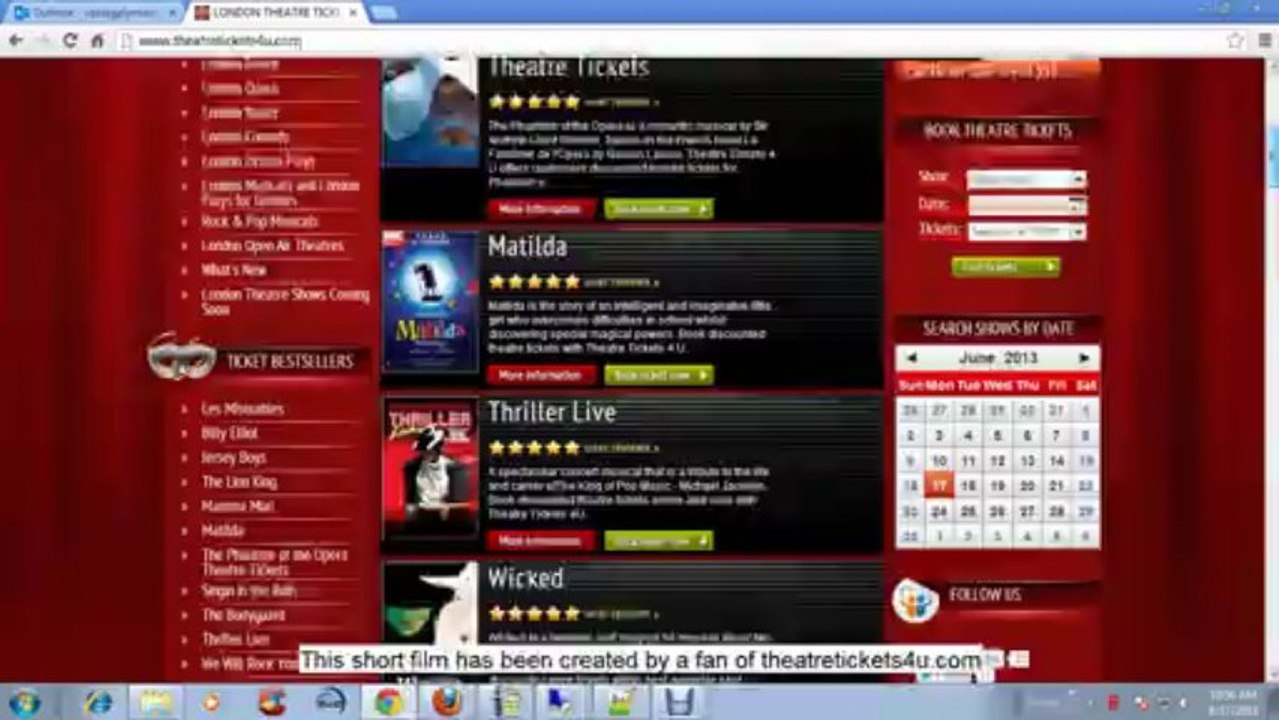
Task: Select June 10 in the calendar
Action: click(x=939, y=461)
